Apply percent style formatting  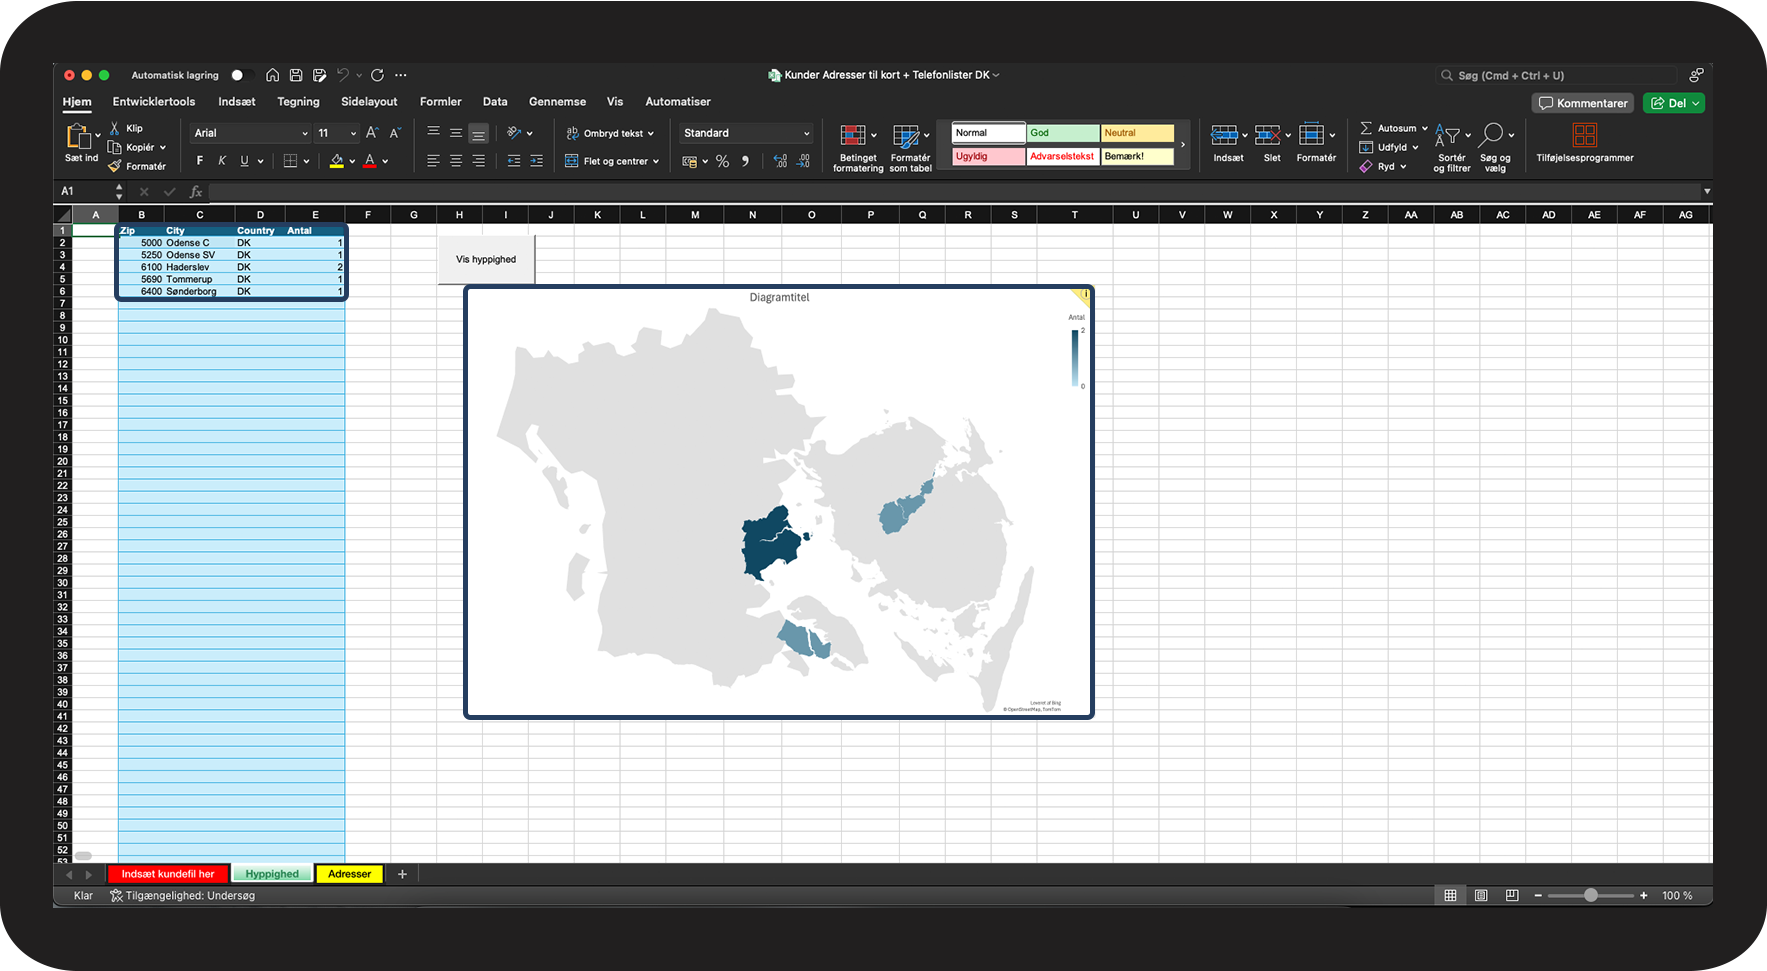722,161
